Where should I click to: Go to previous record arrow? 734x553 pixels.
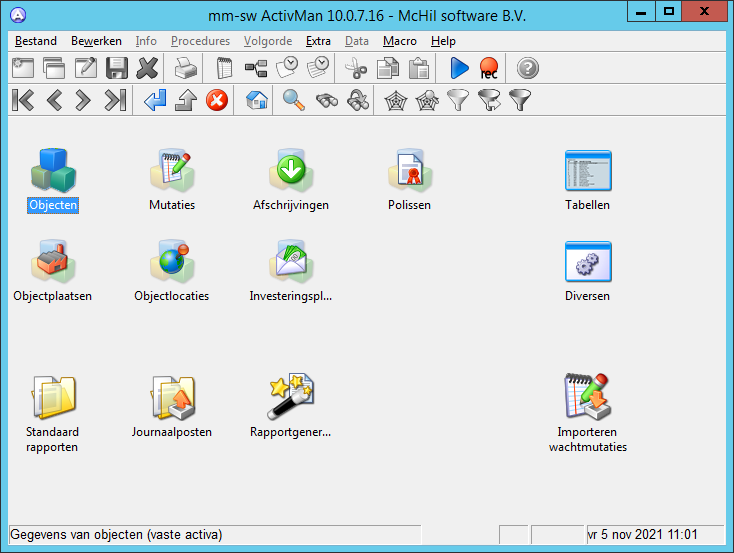click(x=54, y=100)
